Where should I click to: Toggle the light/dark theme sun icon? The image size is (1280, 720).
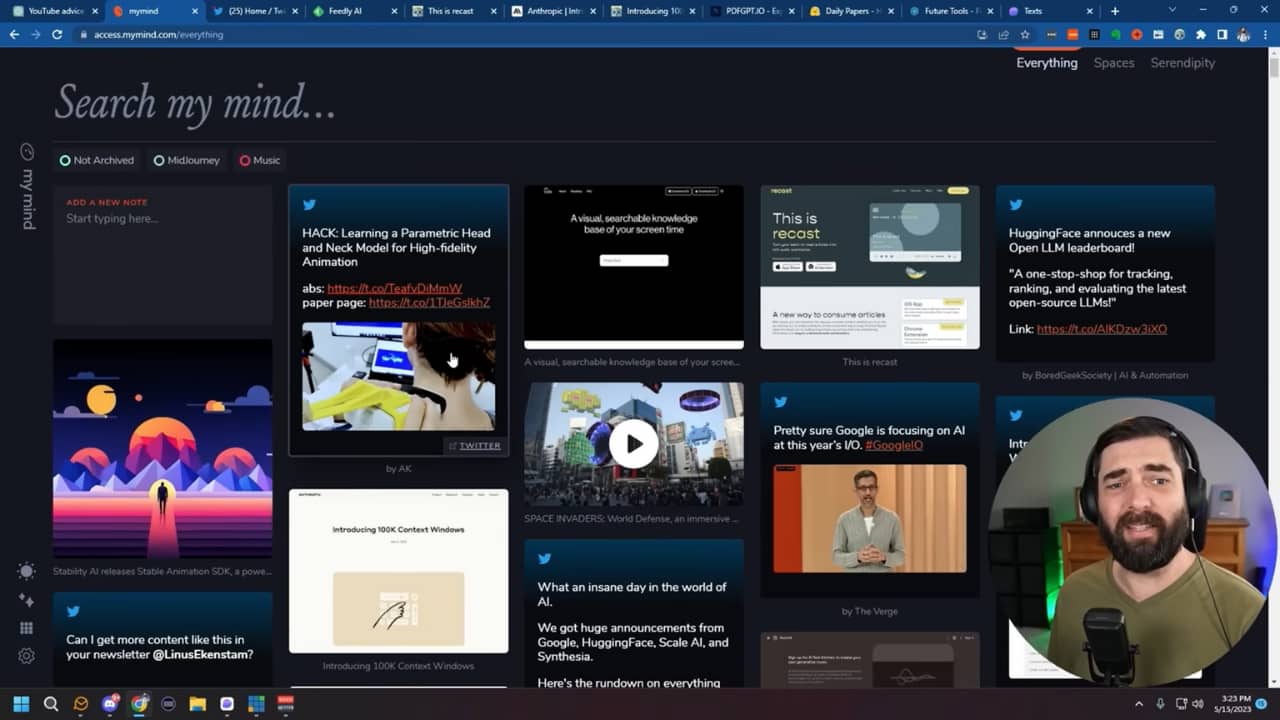[27, 571]
